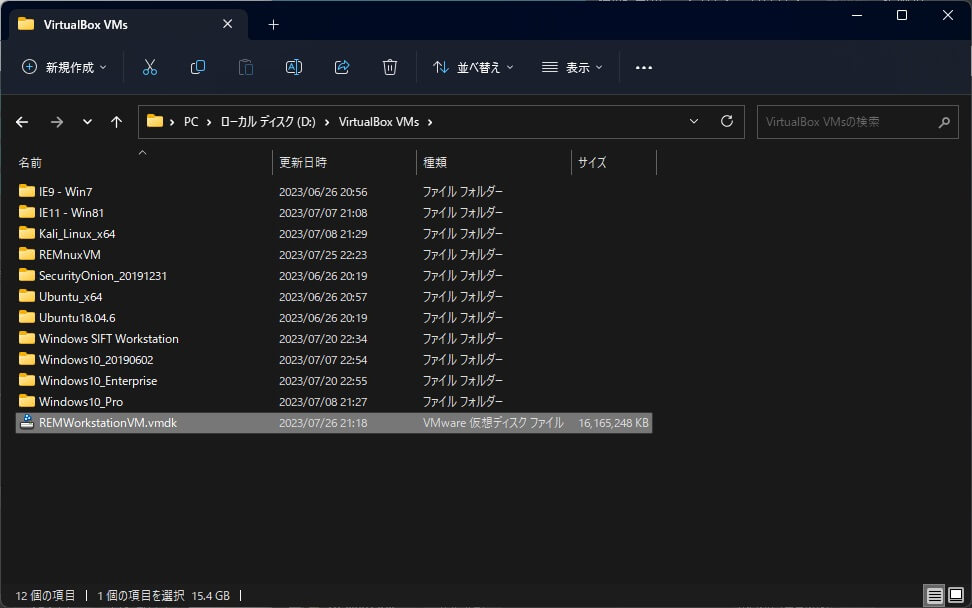Viewport: 972px width, 608px height.
Task: Expand chevron after PC breadcrumb
Action: point(209,122)
